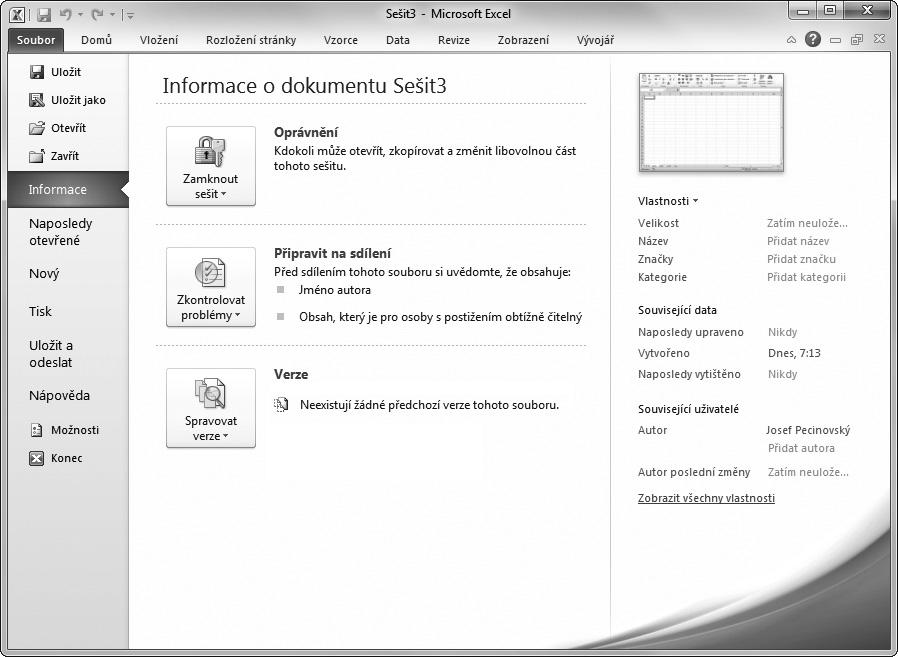Image resolution: width=898 pixels, height=657 pixels.
Task: Click the workbook preview thumbnail
Action: [711, 122]
